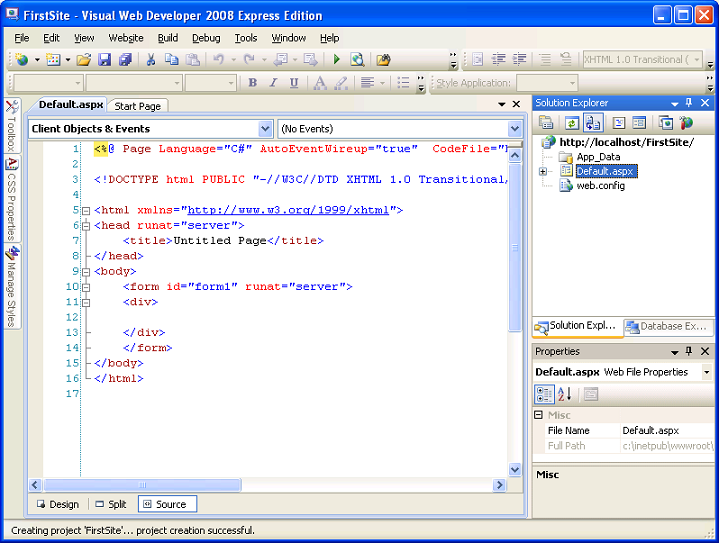Screen dimensions: 719x543
Task: Collapse the html element outline on line 5
Action: coord(86,211)
